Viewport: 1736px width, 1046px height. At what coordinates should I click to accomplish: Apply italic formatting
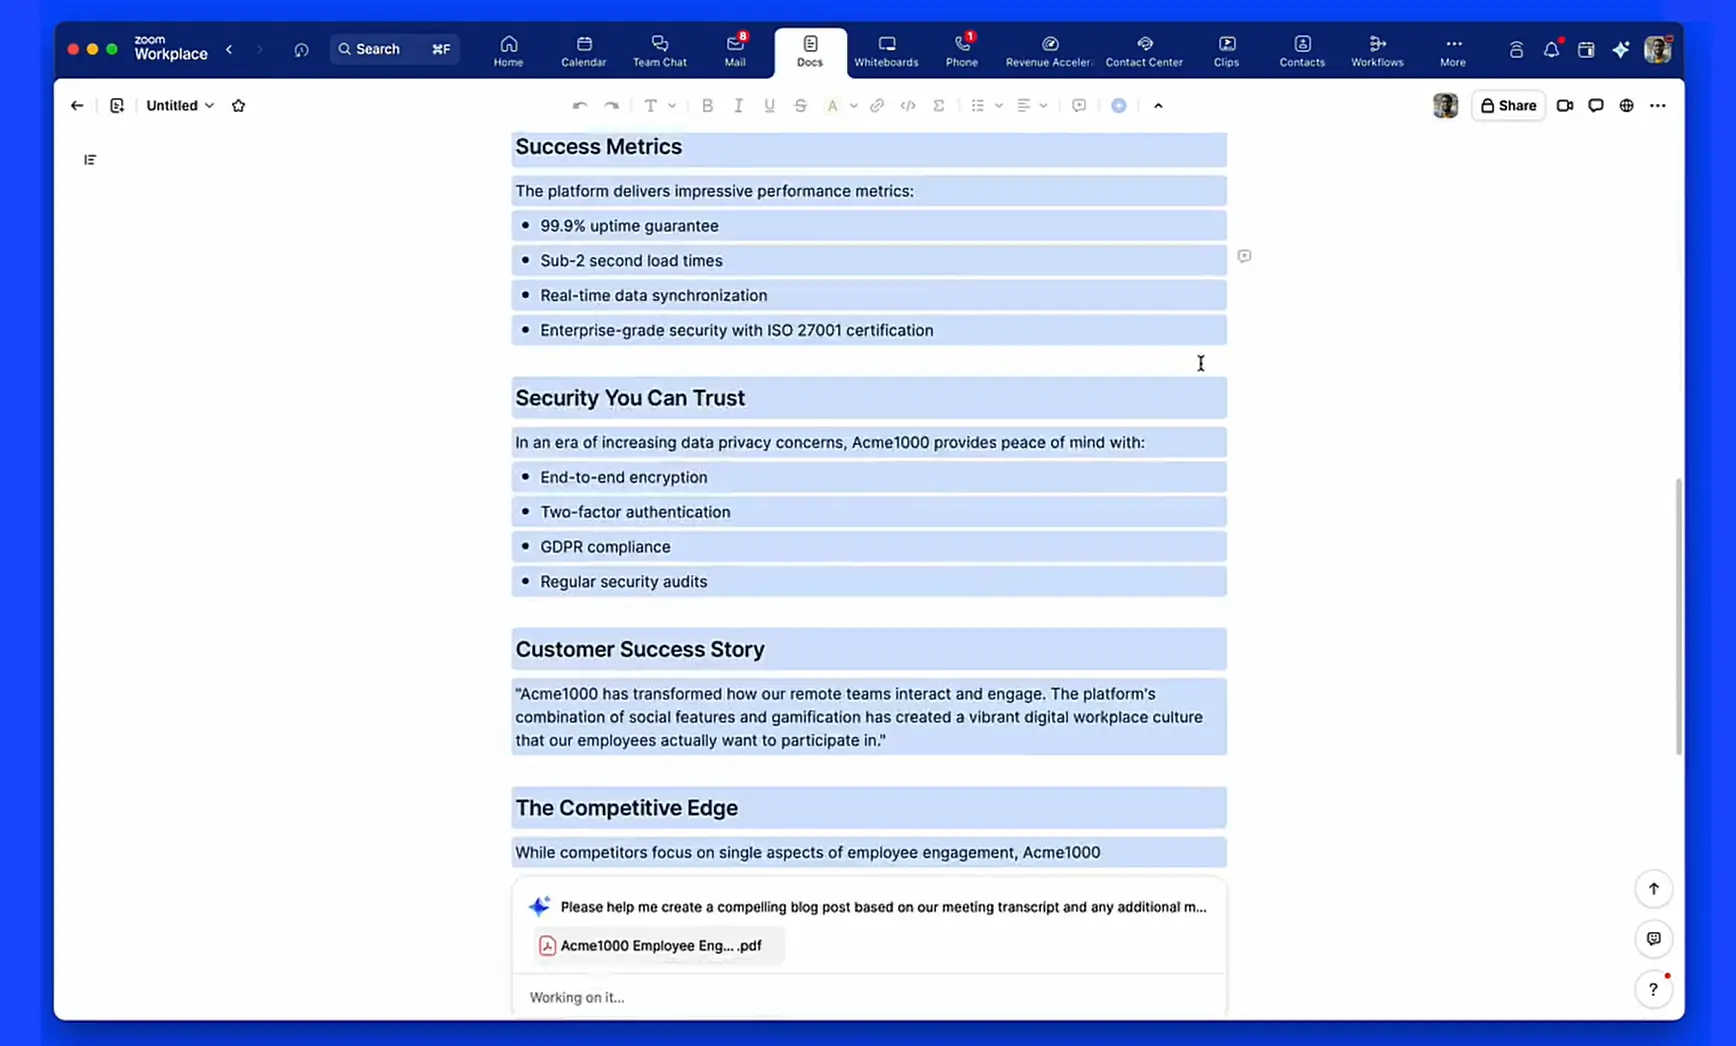pos(738,105)
